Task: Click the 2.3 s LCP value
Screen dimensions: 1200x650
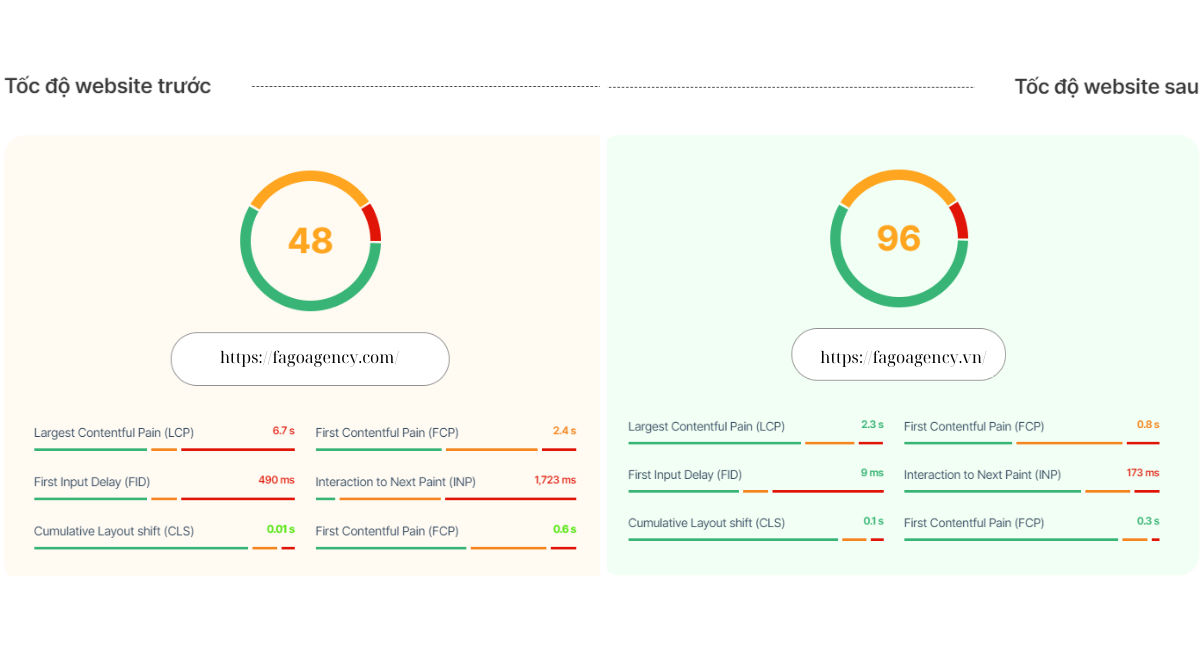Action: (x=872, y=425)
